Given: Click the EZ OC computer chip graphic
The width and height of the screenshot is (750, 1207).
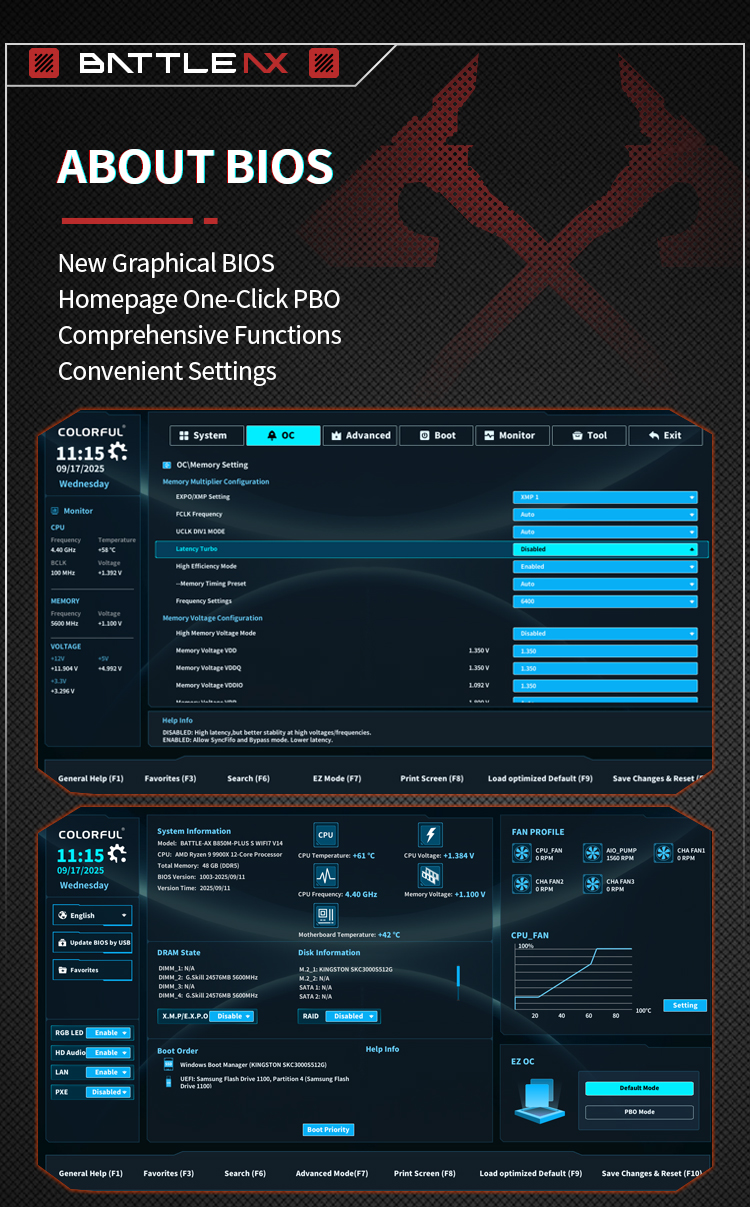Looking at the screenshot, I should pos(540,1099).
